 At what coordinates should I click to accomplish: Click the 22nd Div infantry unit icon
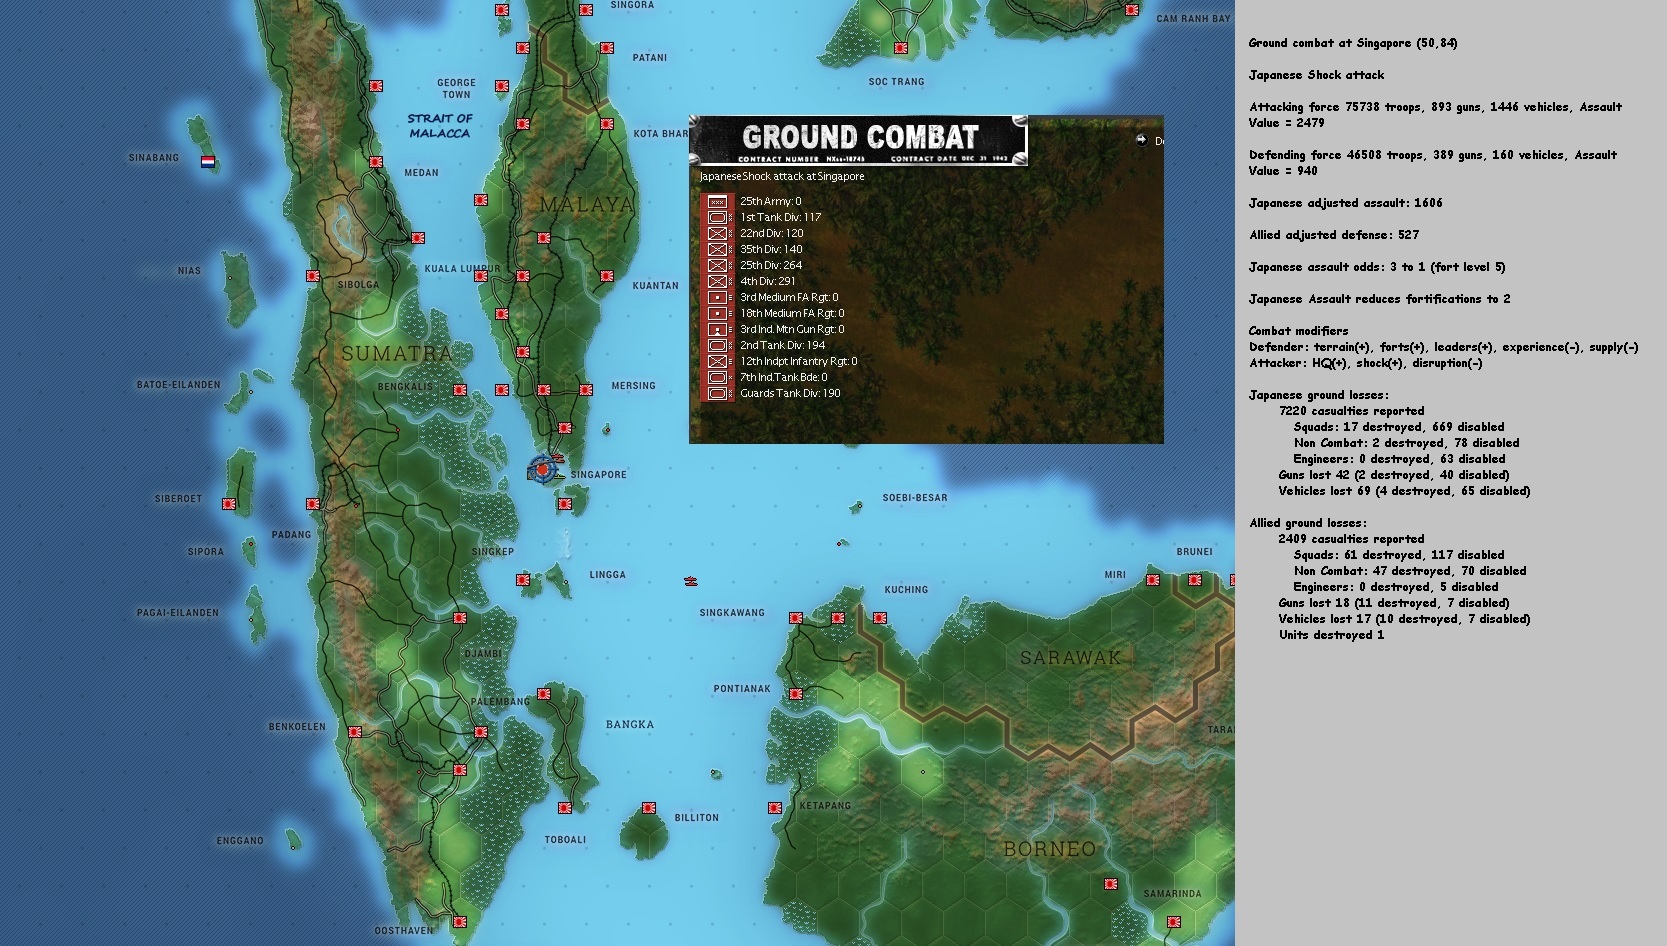click(716, 233)
